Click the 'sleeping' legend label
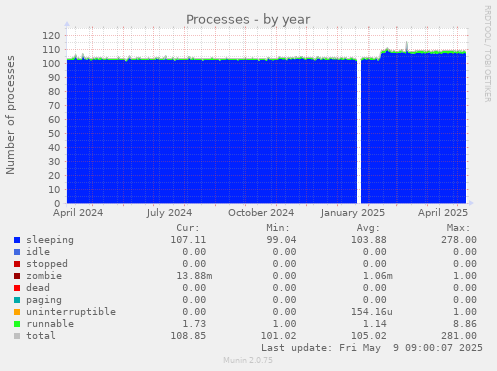 point(50,240)
